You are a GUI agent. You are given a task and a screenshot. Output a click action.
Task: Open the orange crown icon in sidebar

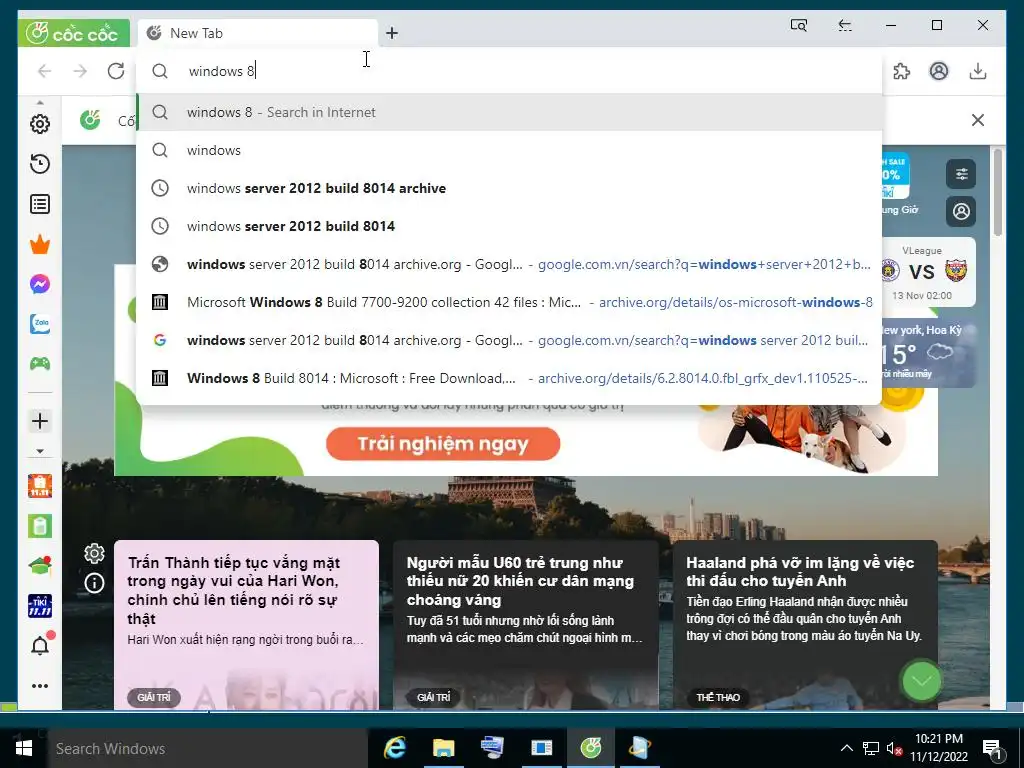click(40, 245)
